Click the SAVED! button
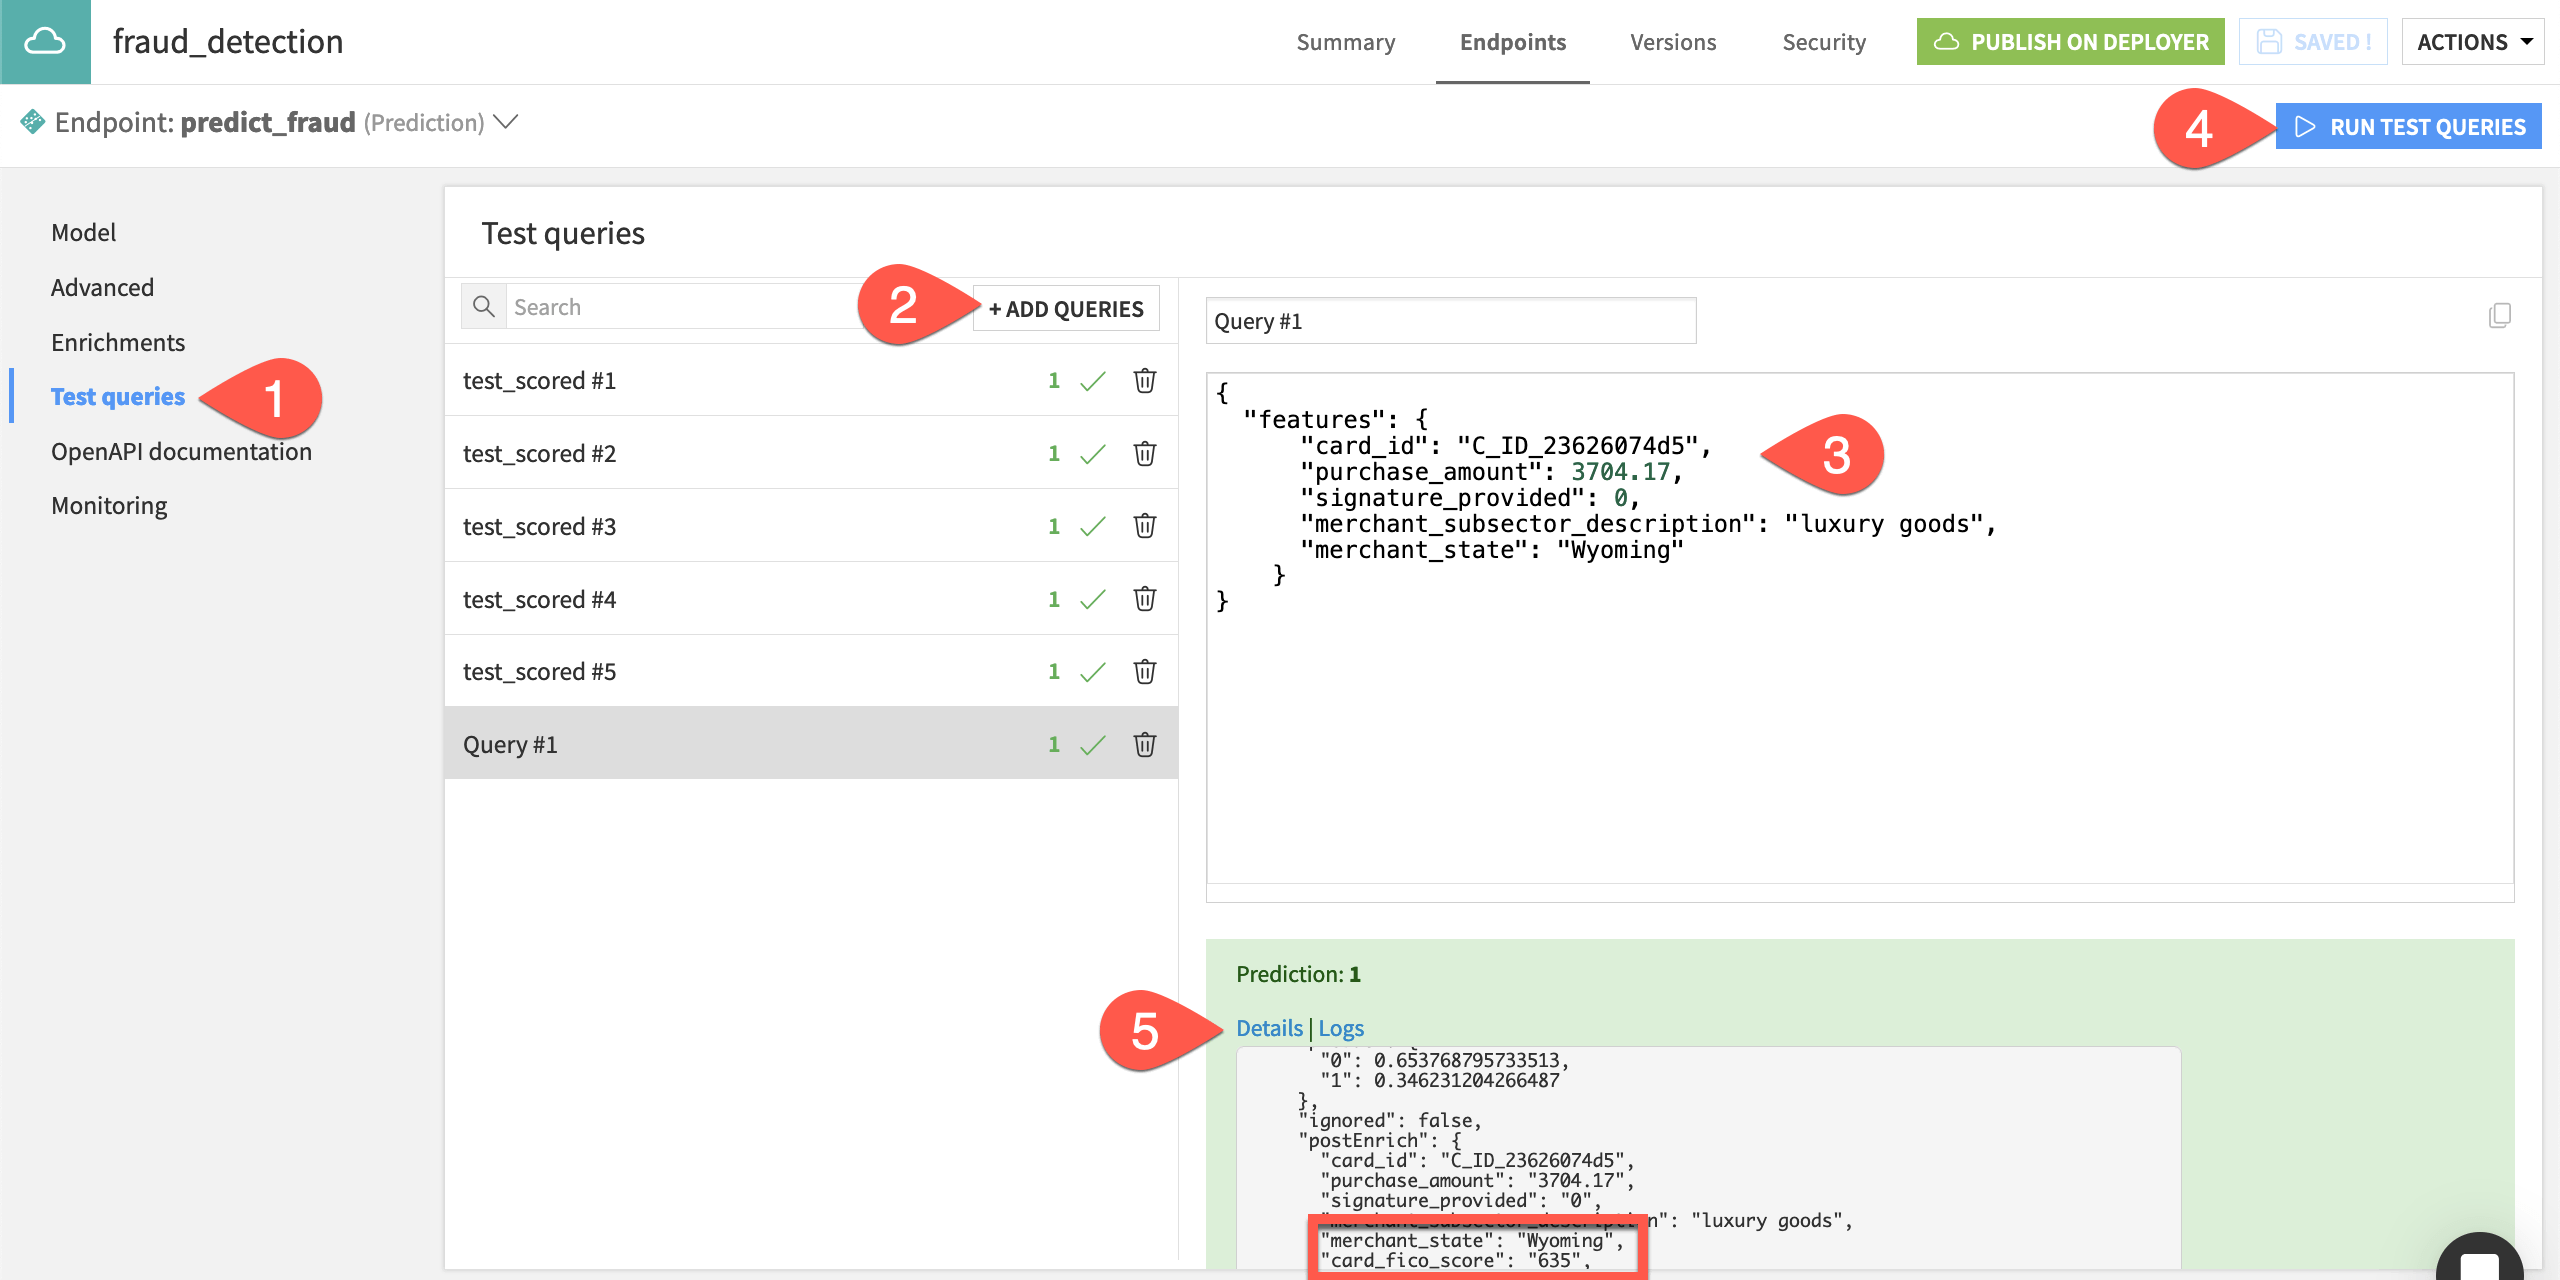The height and width of the screenshot is (1280, 2560). pos(2313,42)
